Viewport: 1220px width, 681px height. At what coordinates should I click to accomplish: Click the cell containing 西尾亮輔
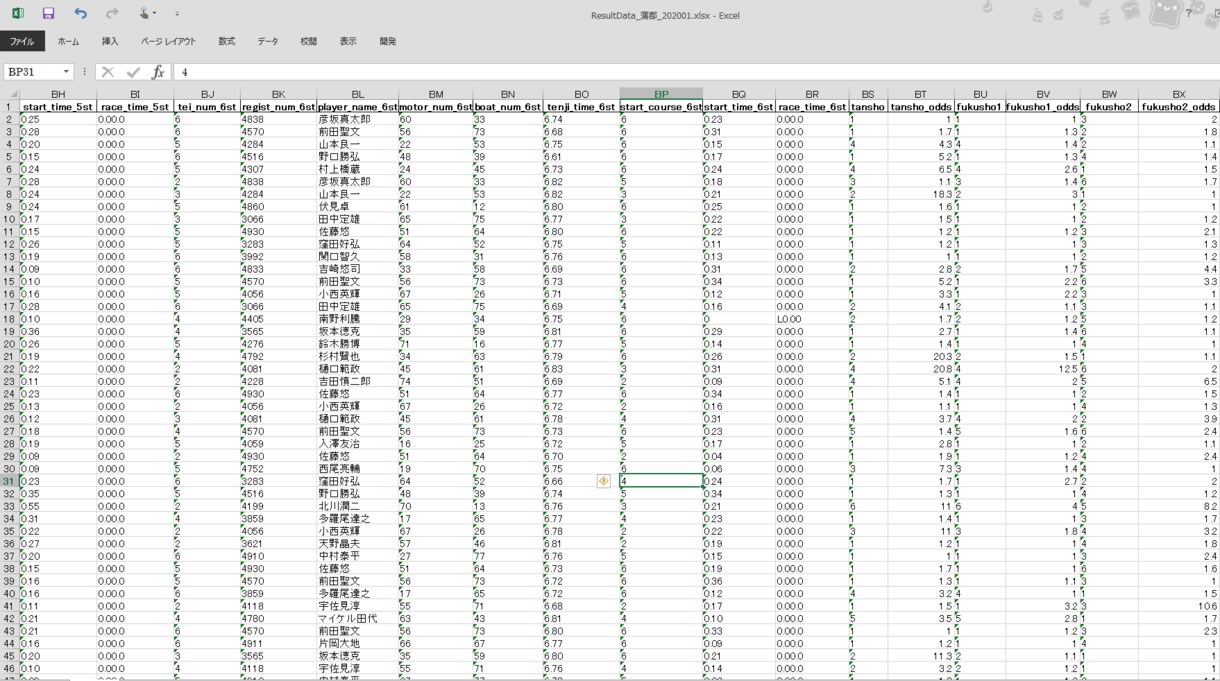[358, 468]
